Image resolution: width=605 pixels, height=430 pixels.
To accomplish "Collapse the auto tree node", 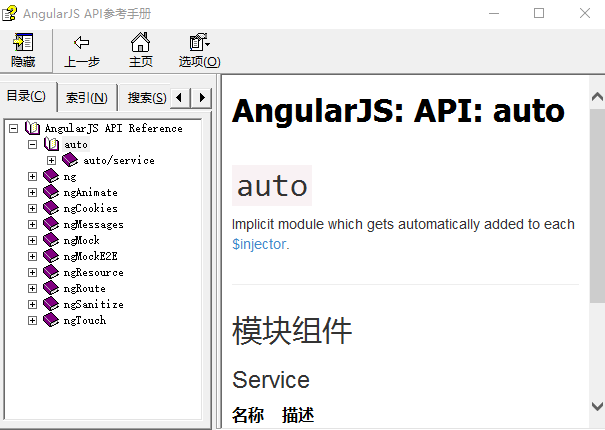I will (x=33, y=144).
